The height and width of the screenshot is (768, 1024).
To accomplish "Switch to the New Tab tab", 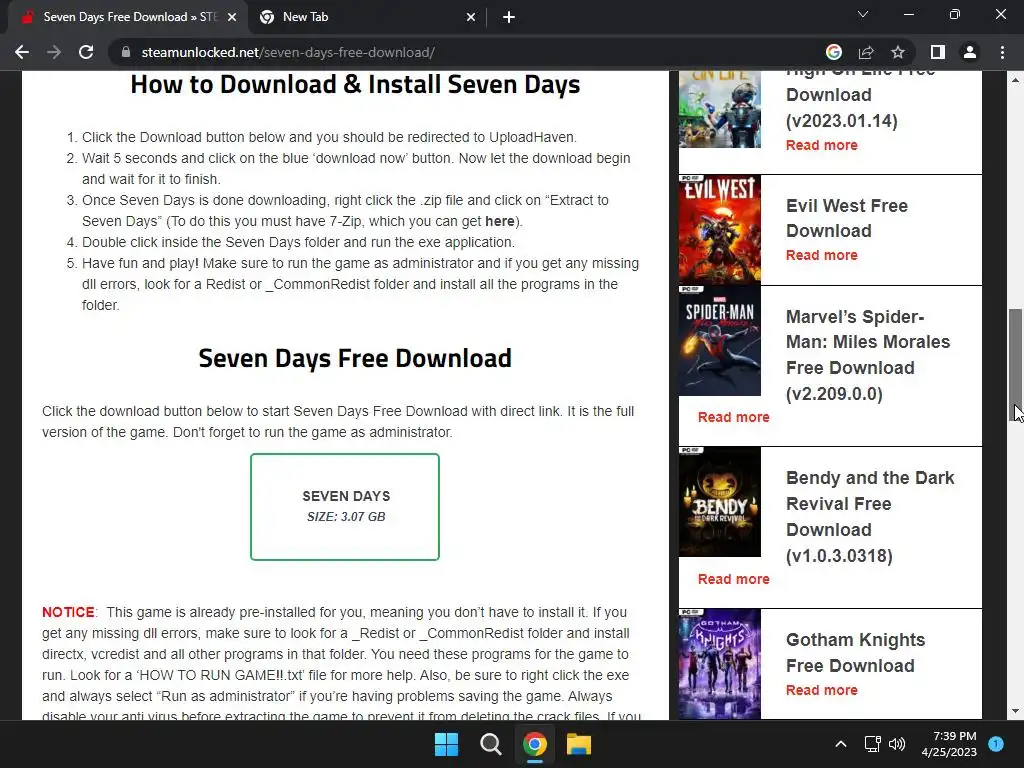I will pos(368,17).
